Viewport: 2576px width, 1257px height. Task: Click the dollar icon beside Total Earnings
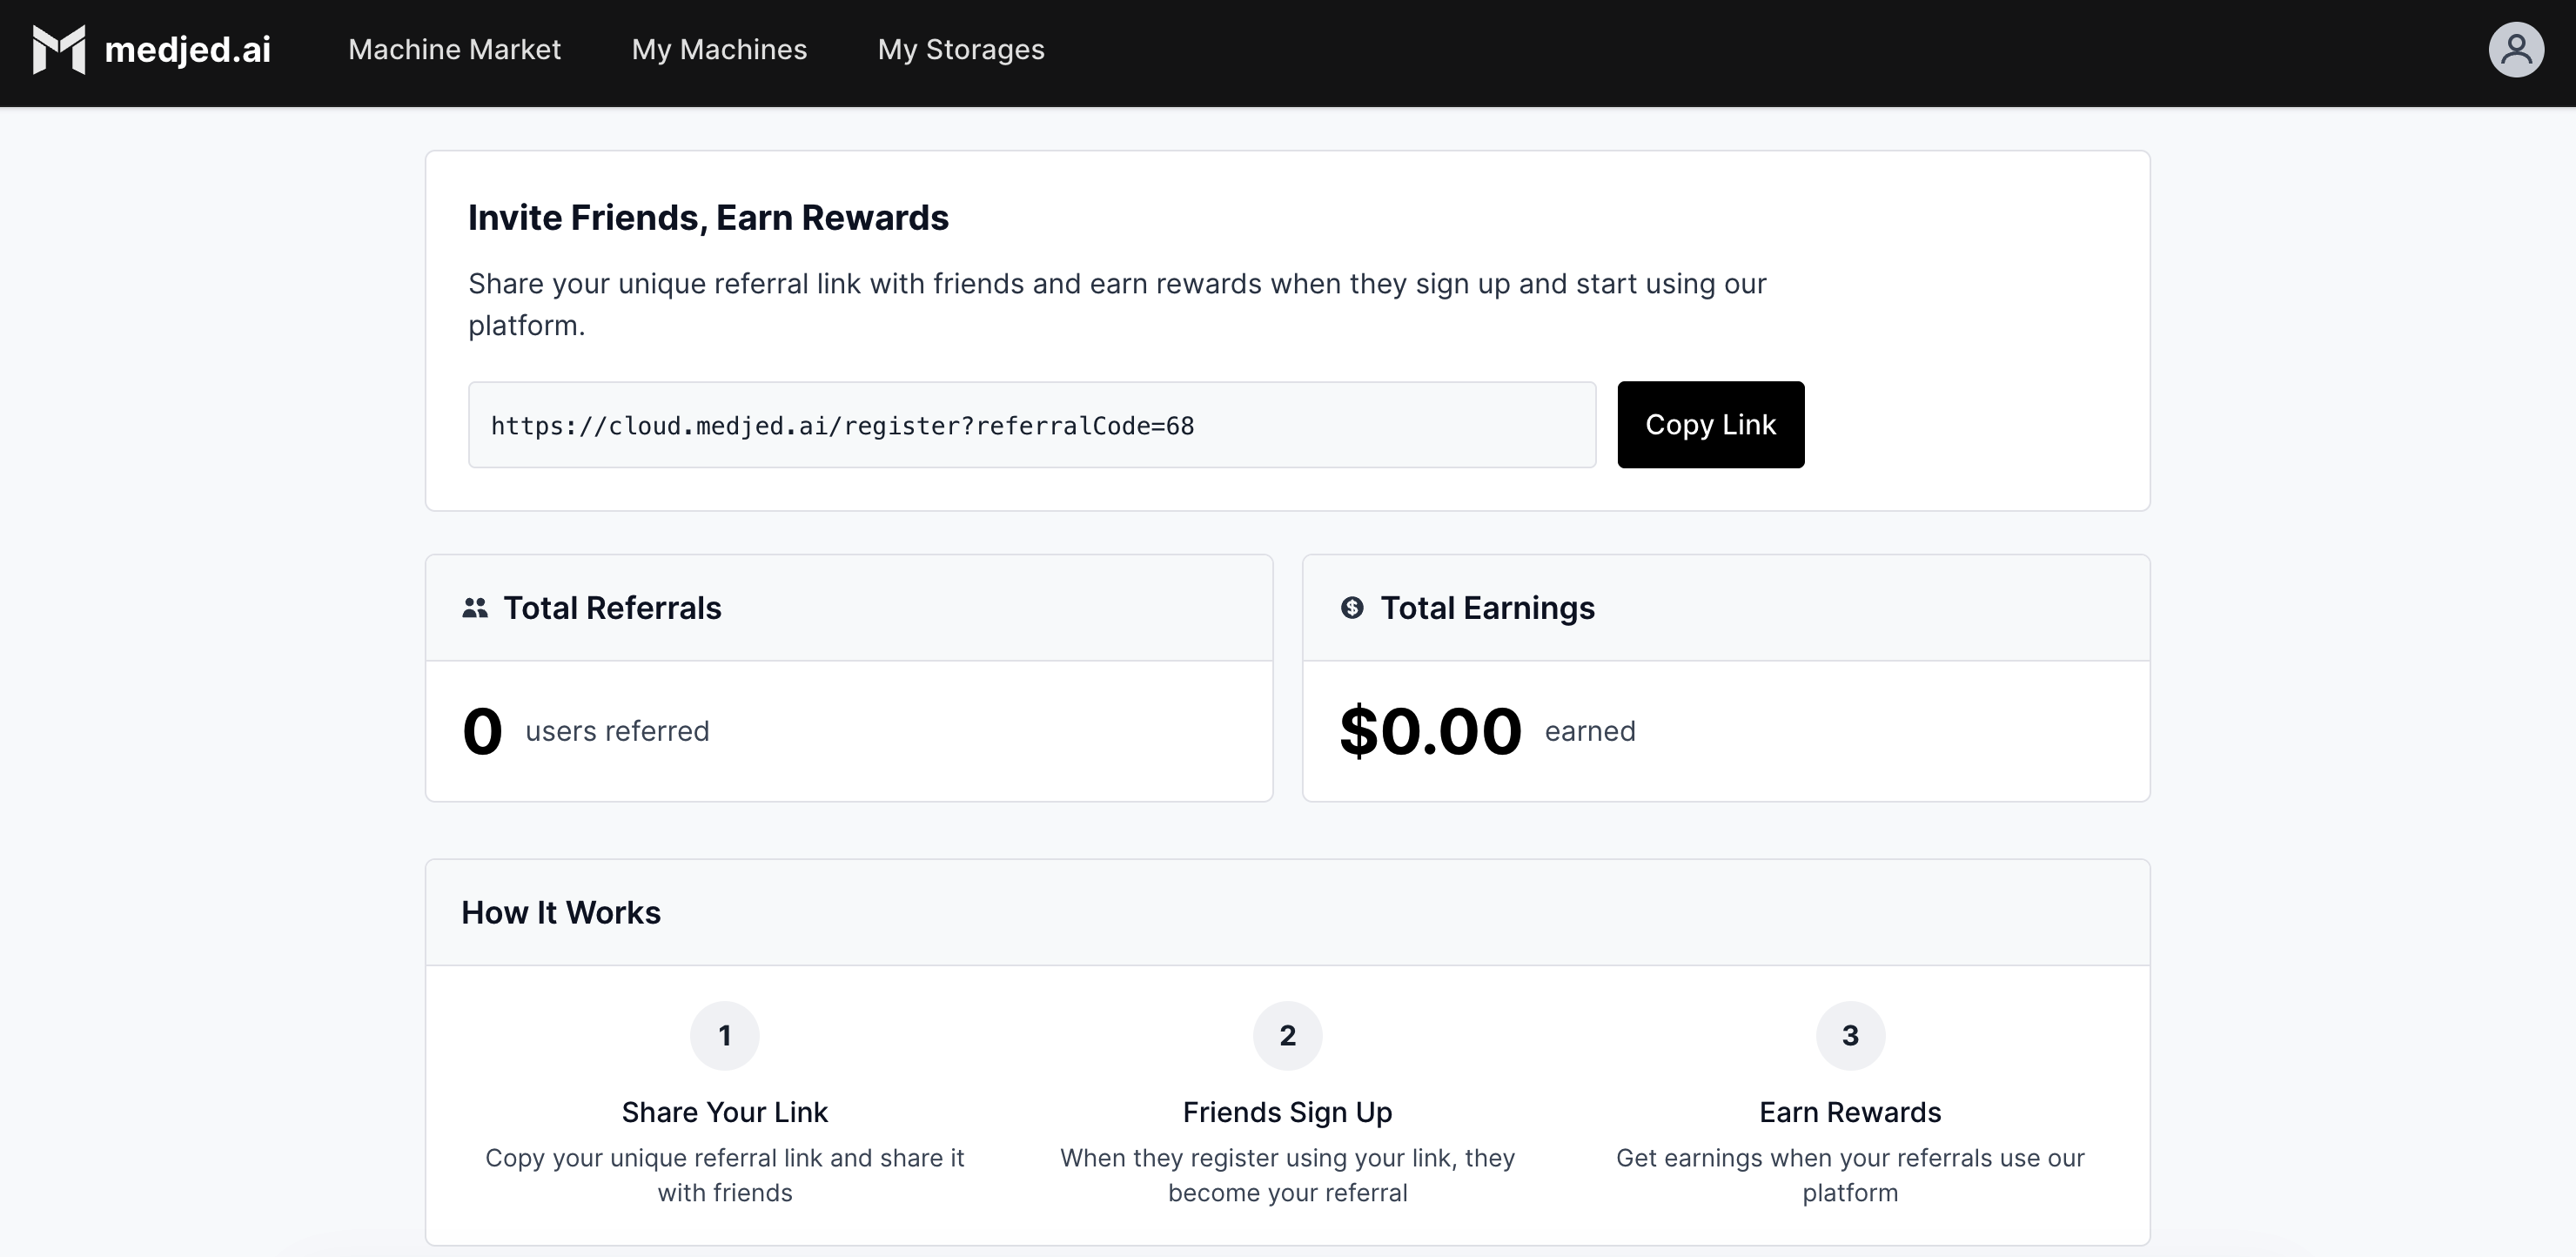point(1352,607)
